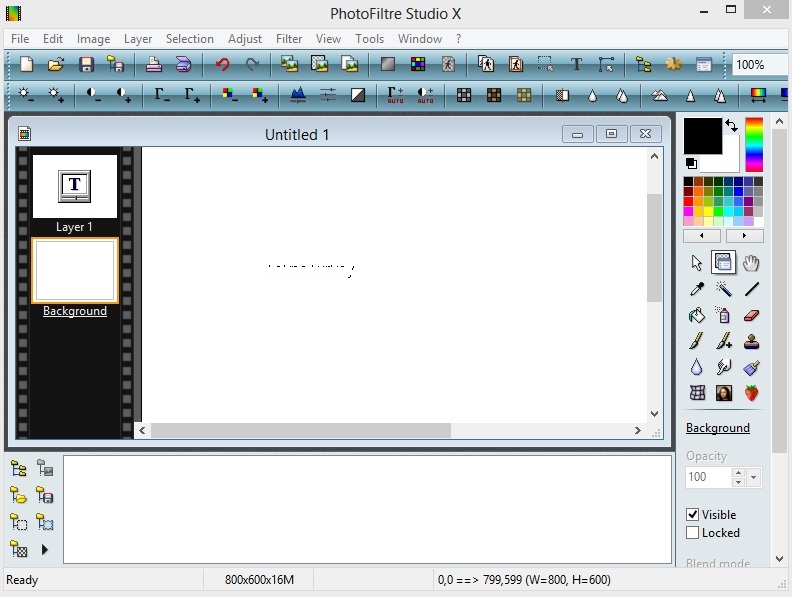This screenshot has height=597, width=792.
Task: Select the Magic Wand tool
Action: [x=724, y=289]
